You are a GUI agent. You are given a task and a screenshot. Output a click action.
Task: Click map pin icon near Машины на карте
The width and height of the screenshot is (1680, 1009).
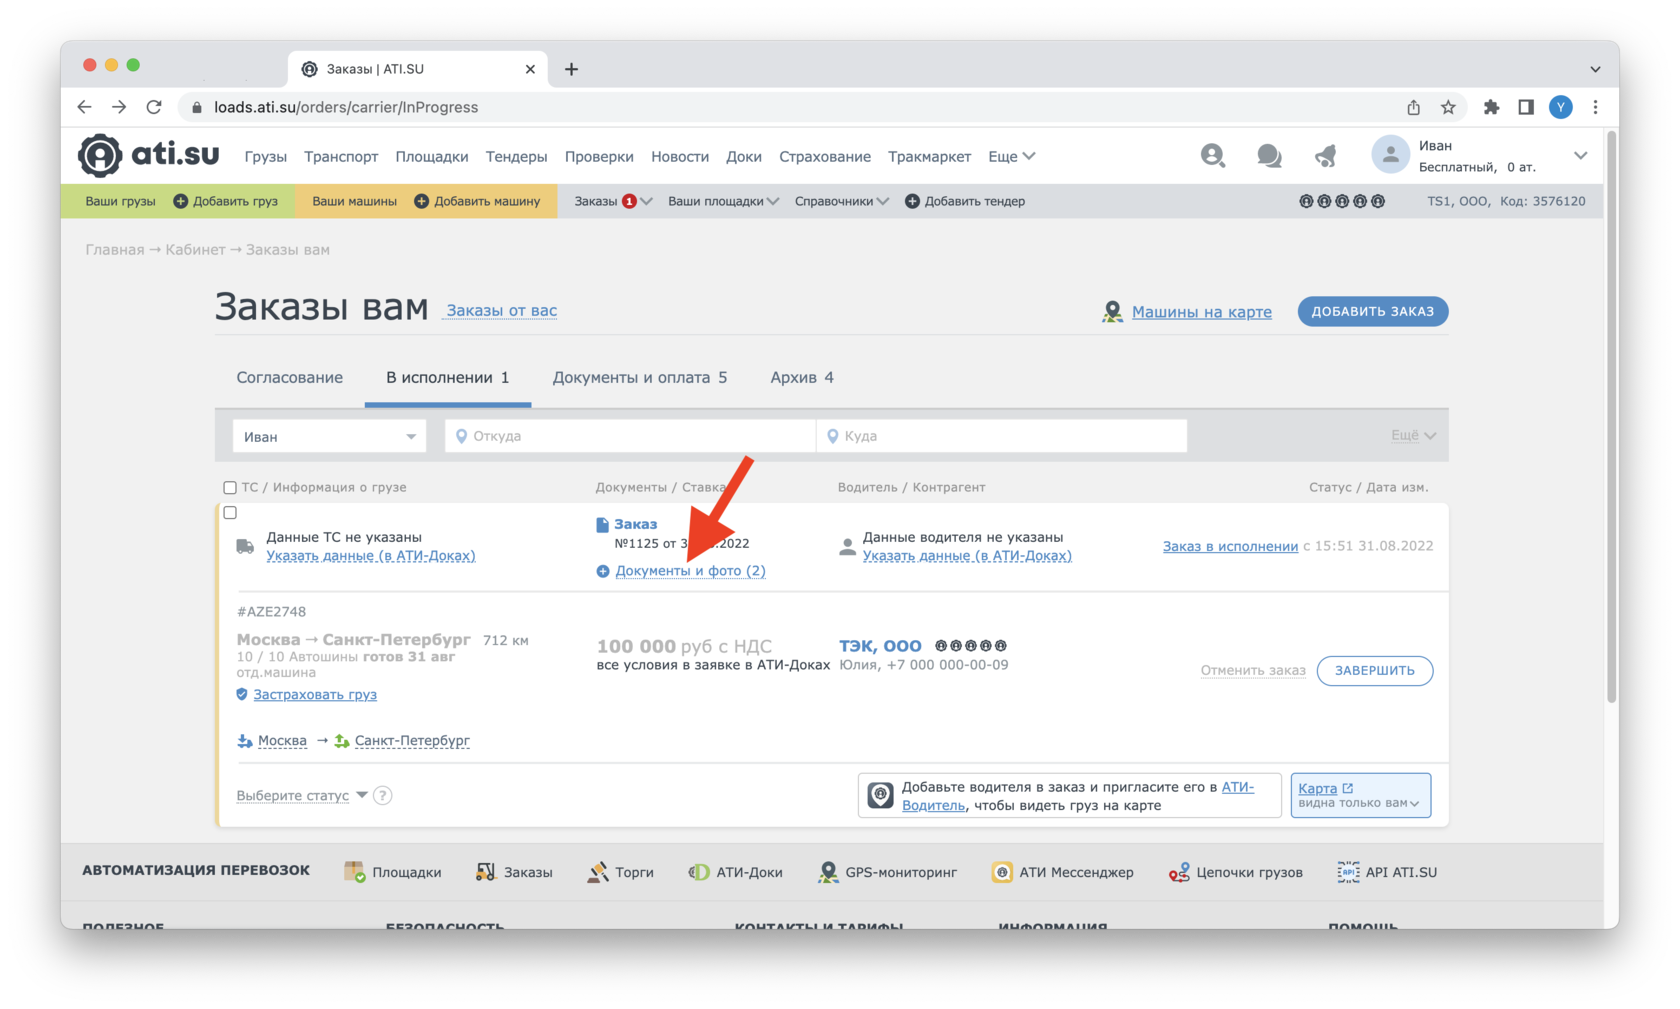pyautogui.click(x=1112, y=312)
